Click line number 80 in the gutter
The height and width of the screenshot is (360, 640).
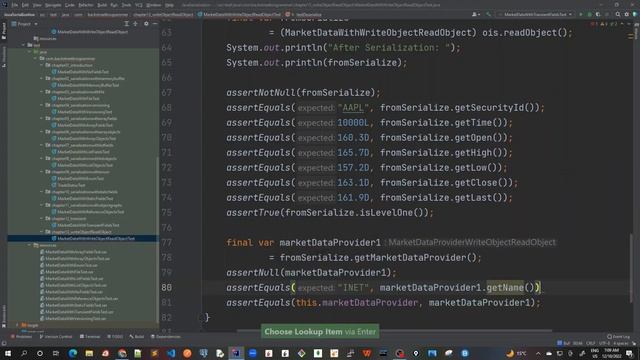coord(167,288)
